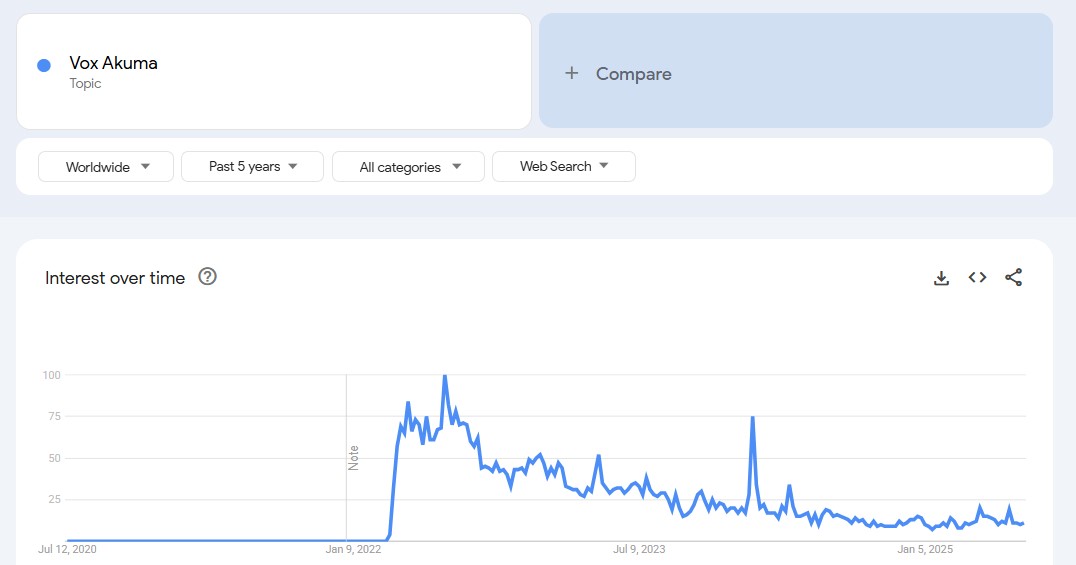Open the Past 5 years dropdown

click(252, 166)
